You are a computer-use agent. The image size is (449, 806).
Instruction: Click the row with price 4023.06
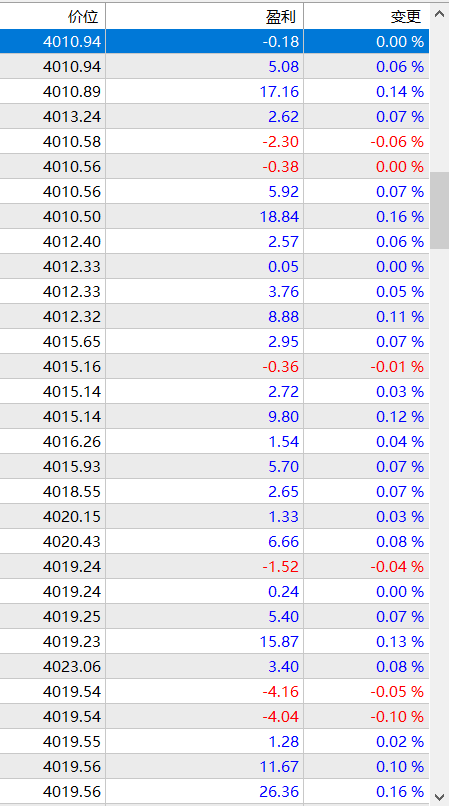[214, 667]
